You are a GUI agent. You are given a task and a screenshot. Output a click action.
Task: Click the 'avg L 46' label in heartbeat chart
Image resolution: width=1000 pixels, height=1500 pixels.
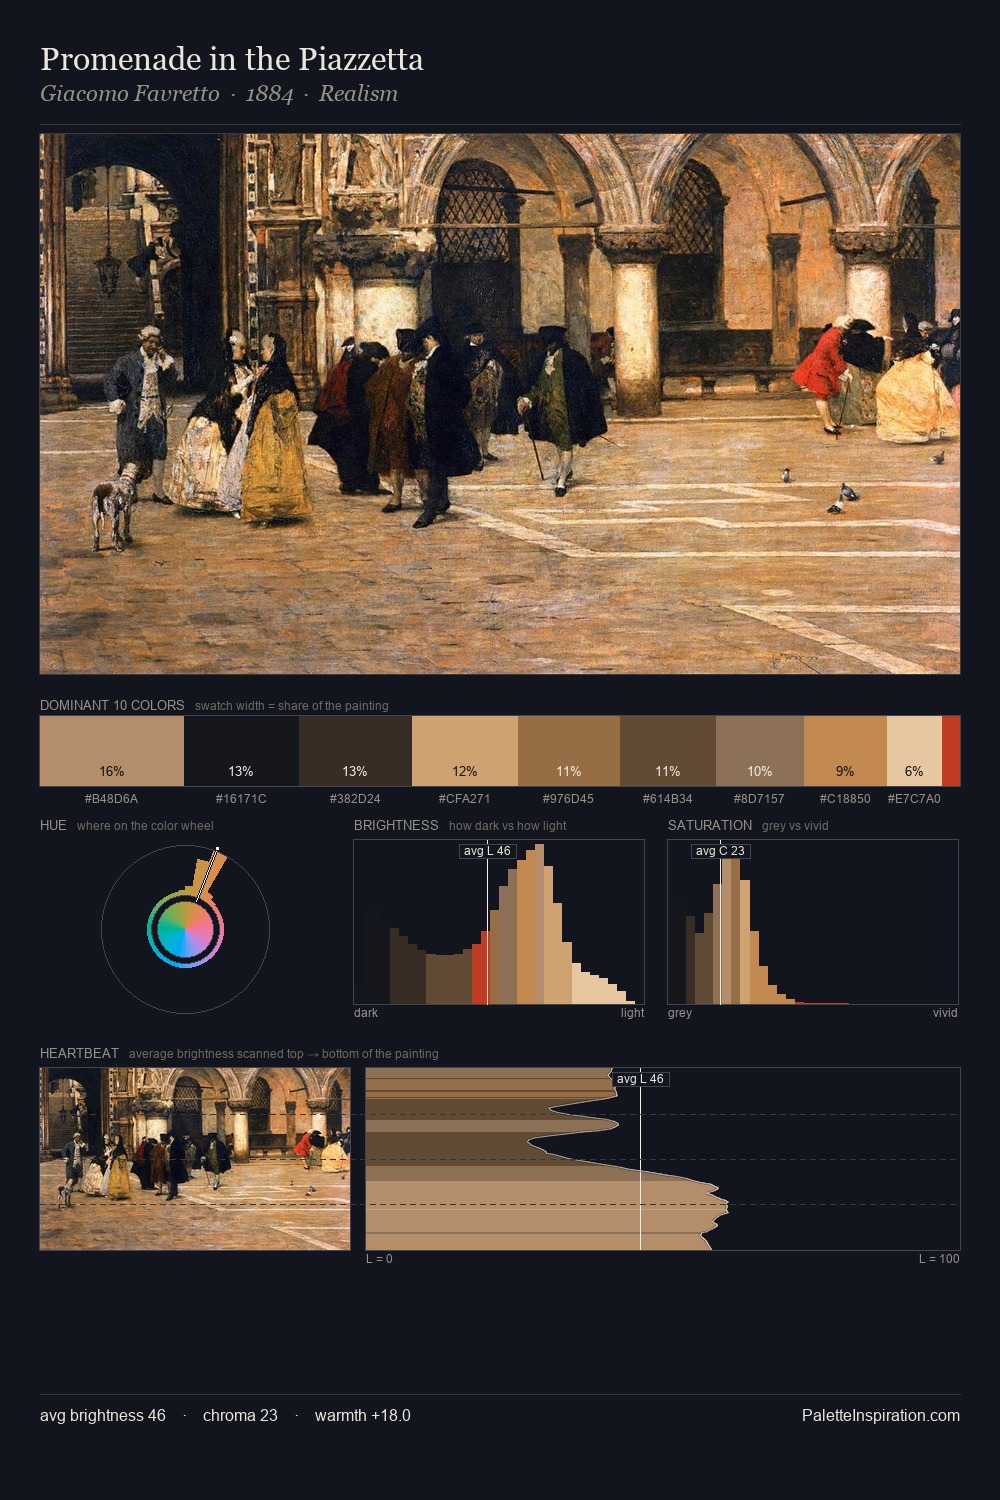click(640, 1079)
